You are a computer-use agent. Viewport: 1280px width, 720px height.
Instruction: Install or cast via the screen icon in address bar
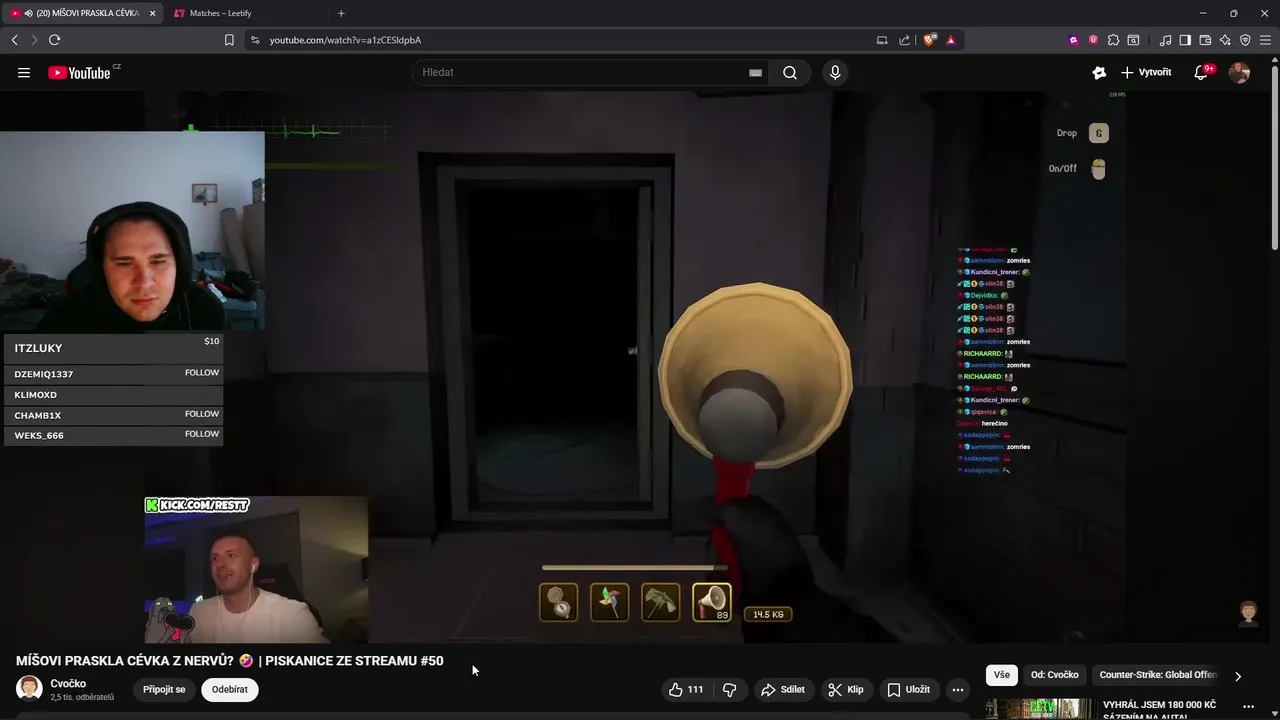point(882,40)
